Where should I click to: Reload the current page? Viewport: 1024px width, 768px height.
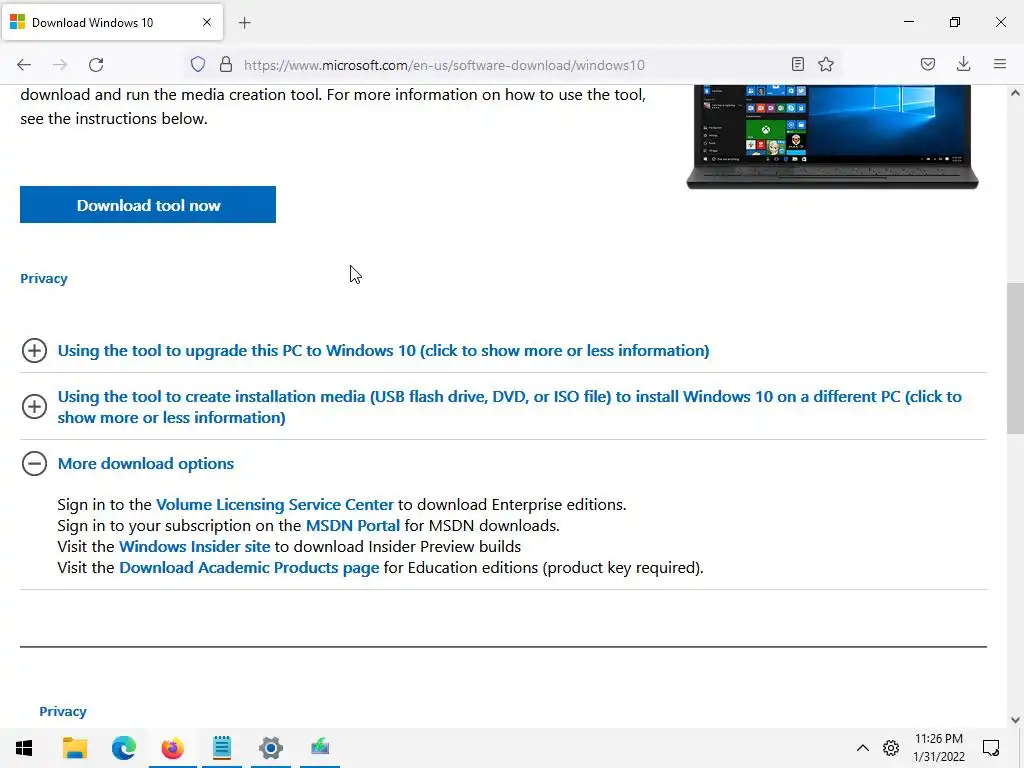[x=96, y=65]
